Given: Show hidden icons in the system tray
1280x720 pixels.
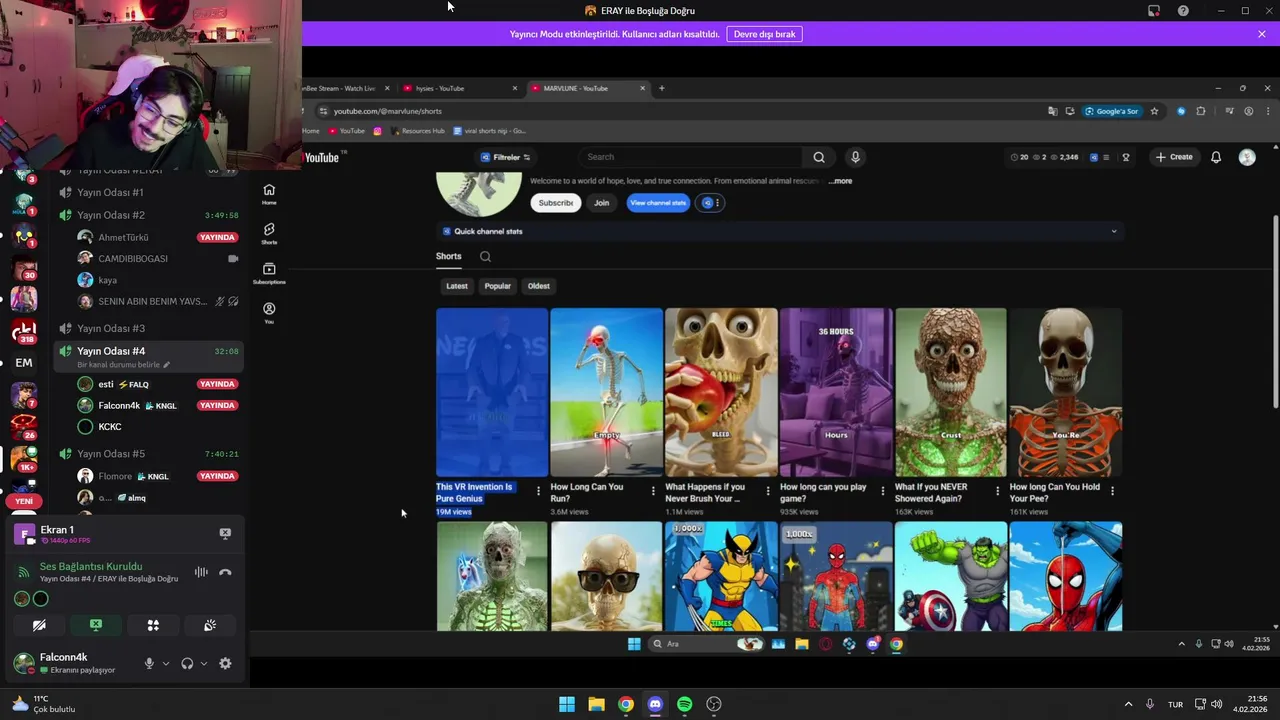Looking at the screenshot, I should click(x=1129, y=704).
